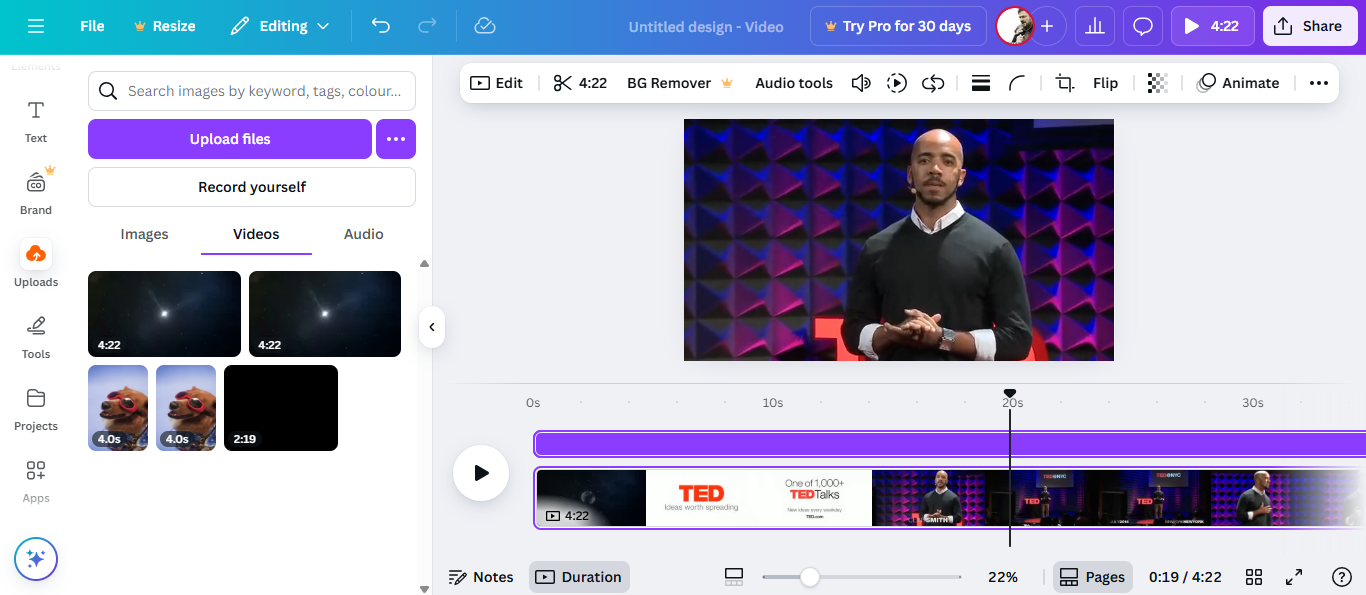
Task: Collapse the side panel with the arrow
Action: 432,327
